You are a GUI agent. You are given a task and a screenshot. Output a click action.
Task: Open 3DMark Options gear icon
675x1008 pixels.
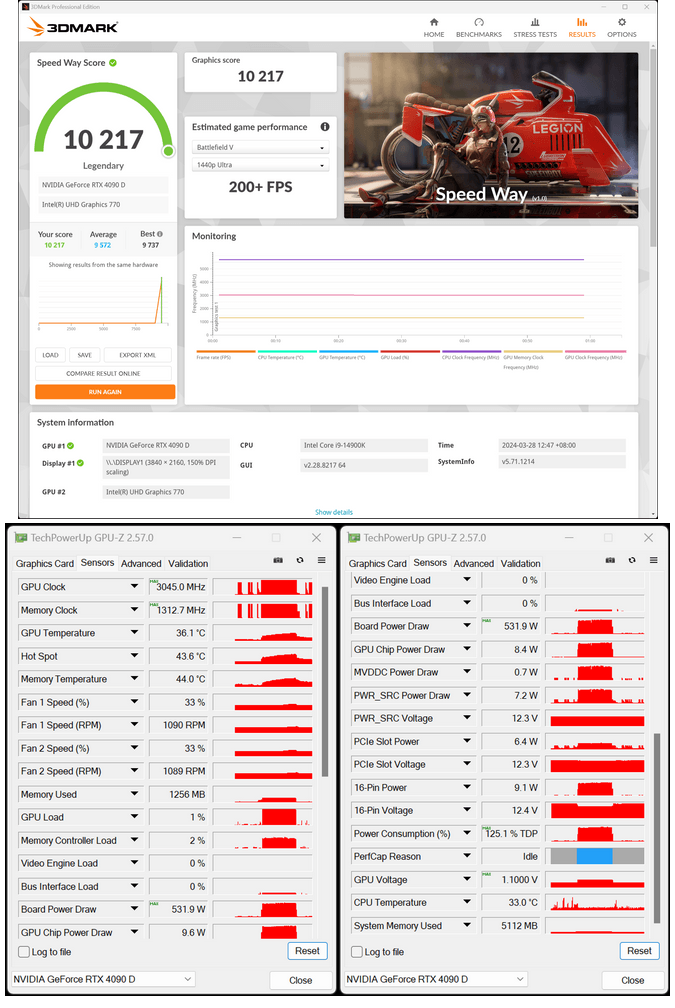coord(622,22)
